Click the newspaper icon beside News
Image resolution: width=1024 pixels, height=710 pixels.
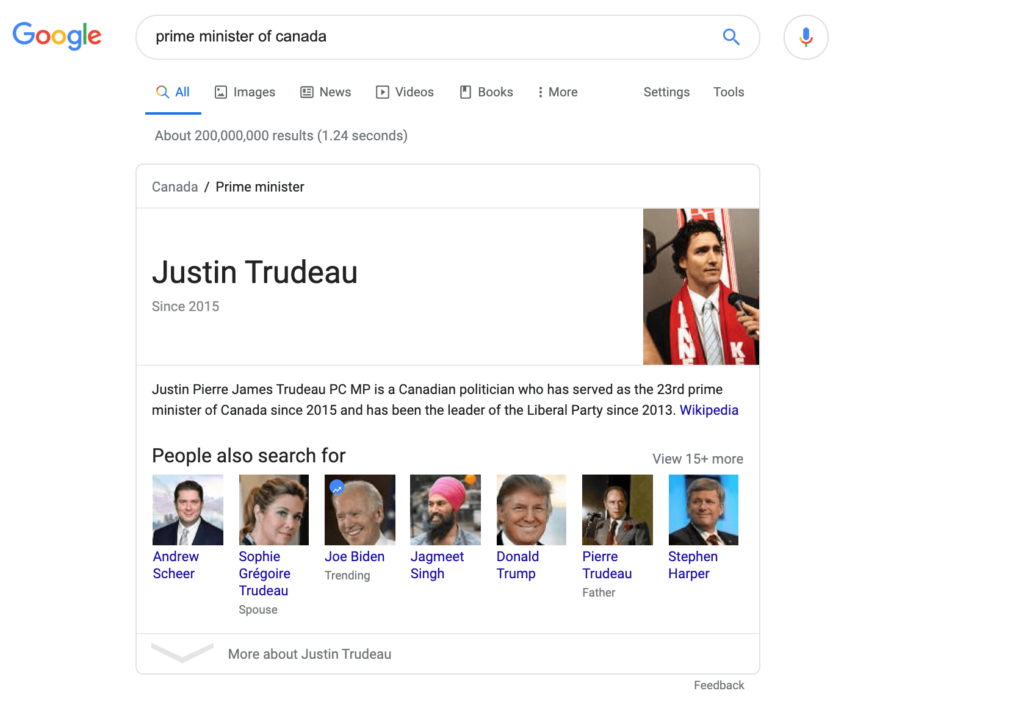tap(305, 91)
